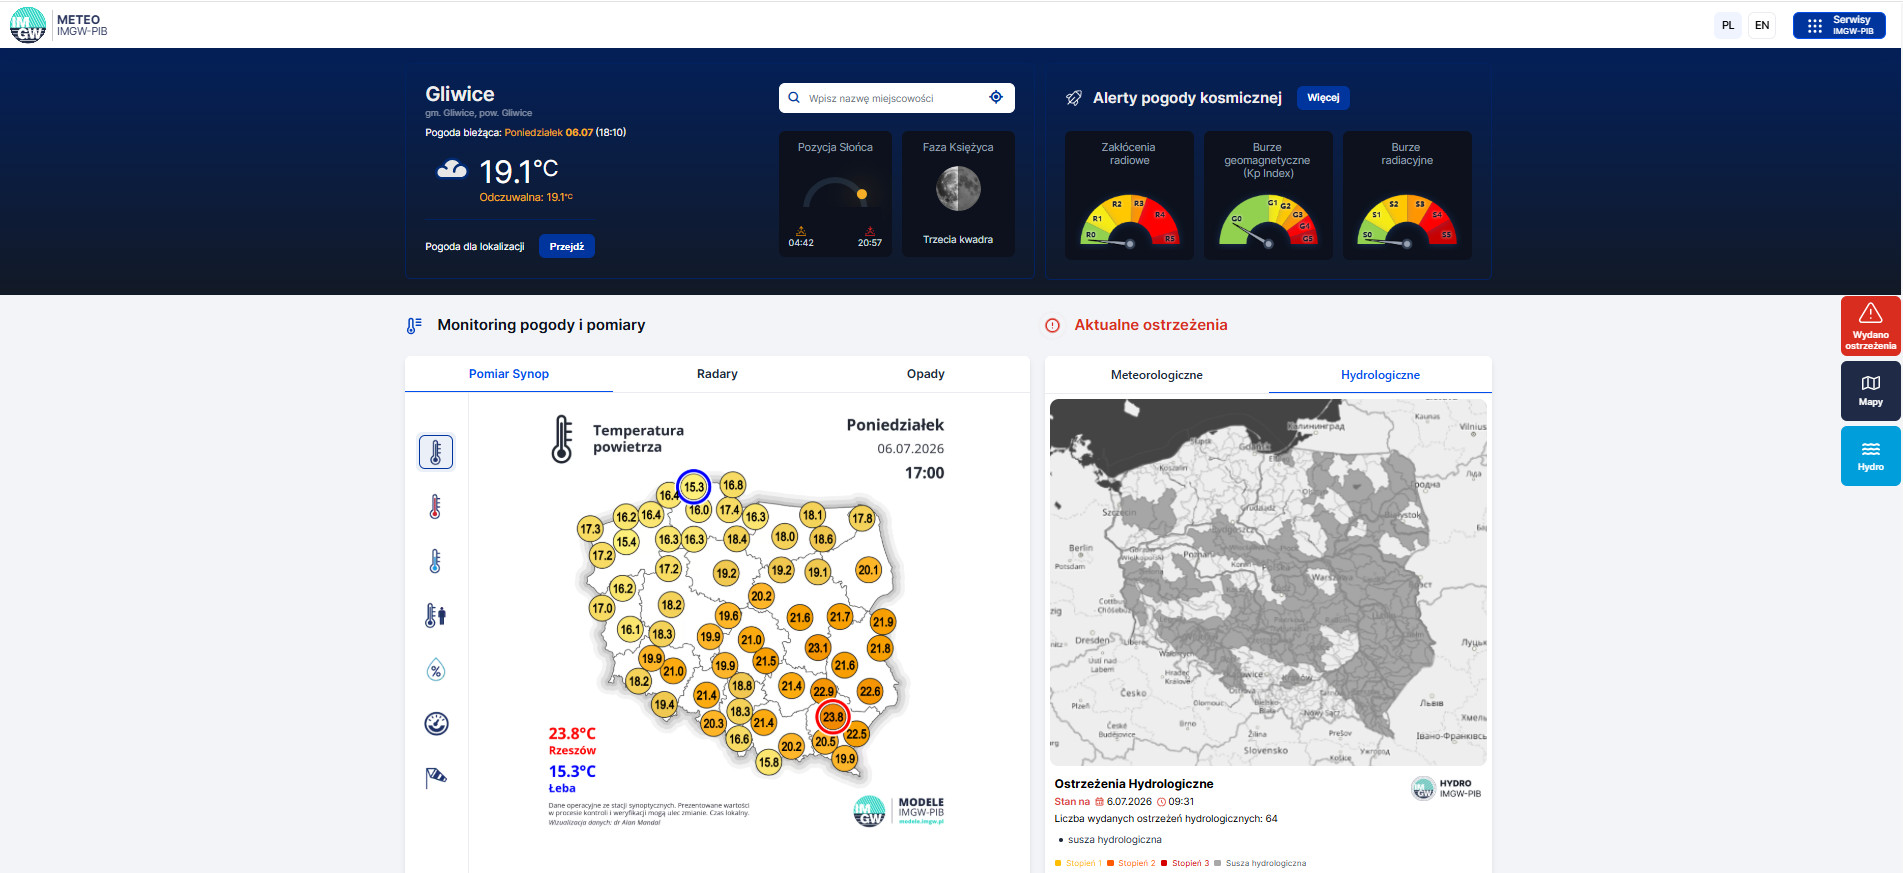Click the Gliwice location heading
Screen dimensions: 1903x873
(x=460, y=94)
